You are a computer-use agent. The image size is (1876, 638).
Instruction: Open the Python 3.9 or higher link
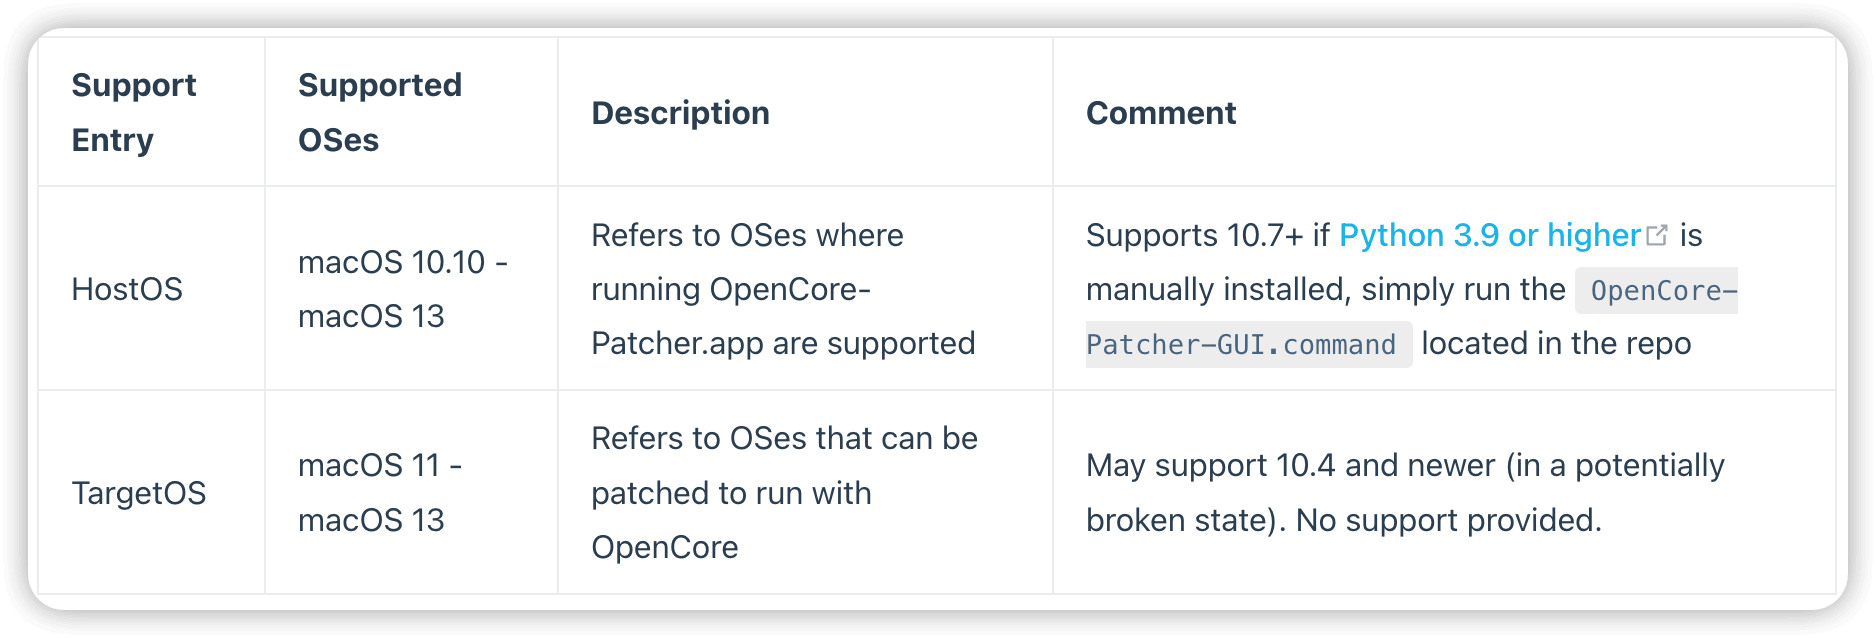pos(1489,235)
